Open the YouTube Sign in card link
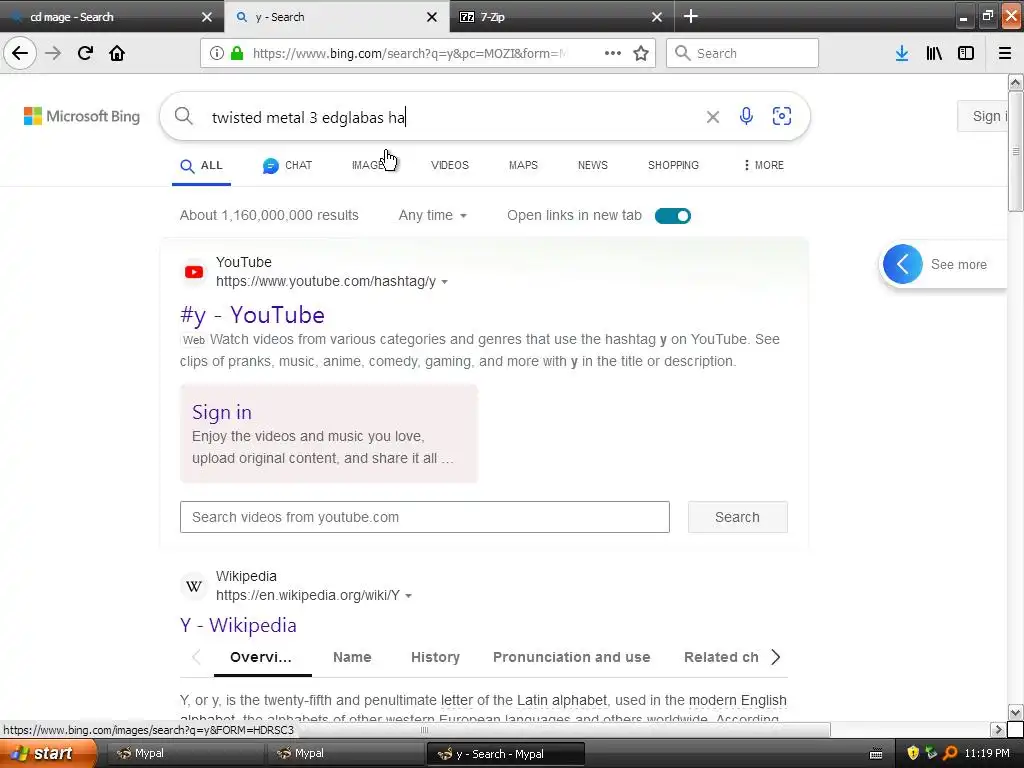1024x768 pixels. 222,412
